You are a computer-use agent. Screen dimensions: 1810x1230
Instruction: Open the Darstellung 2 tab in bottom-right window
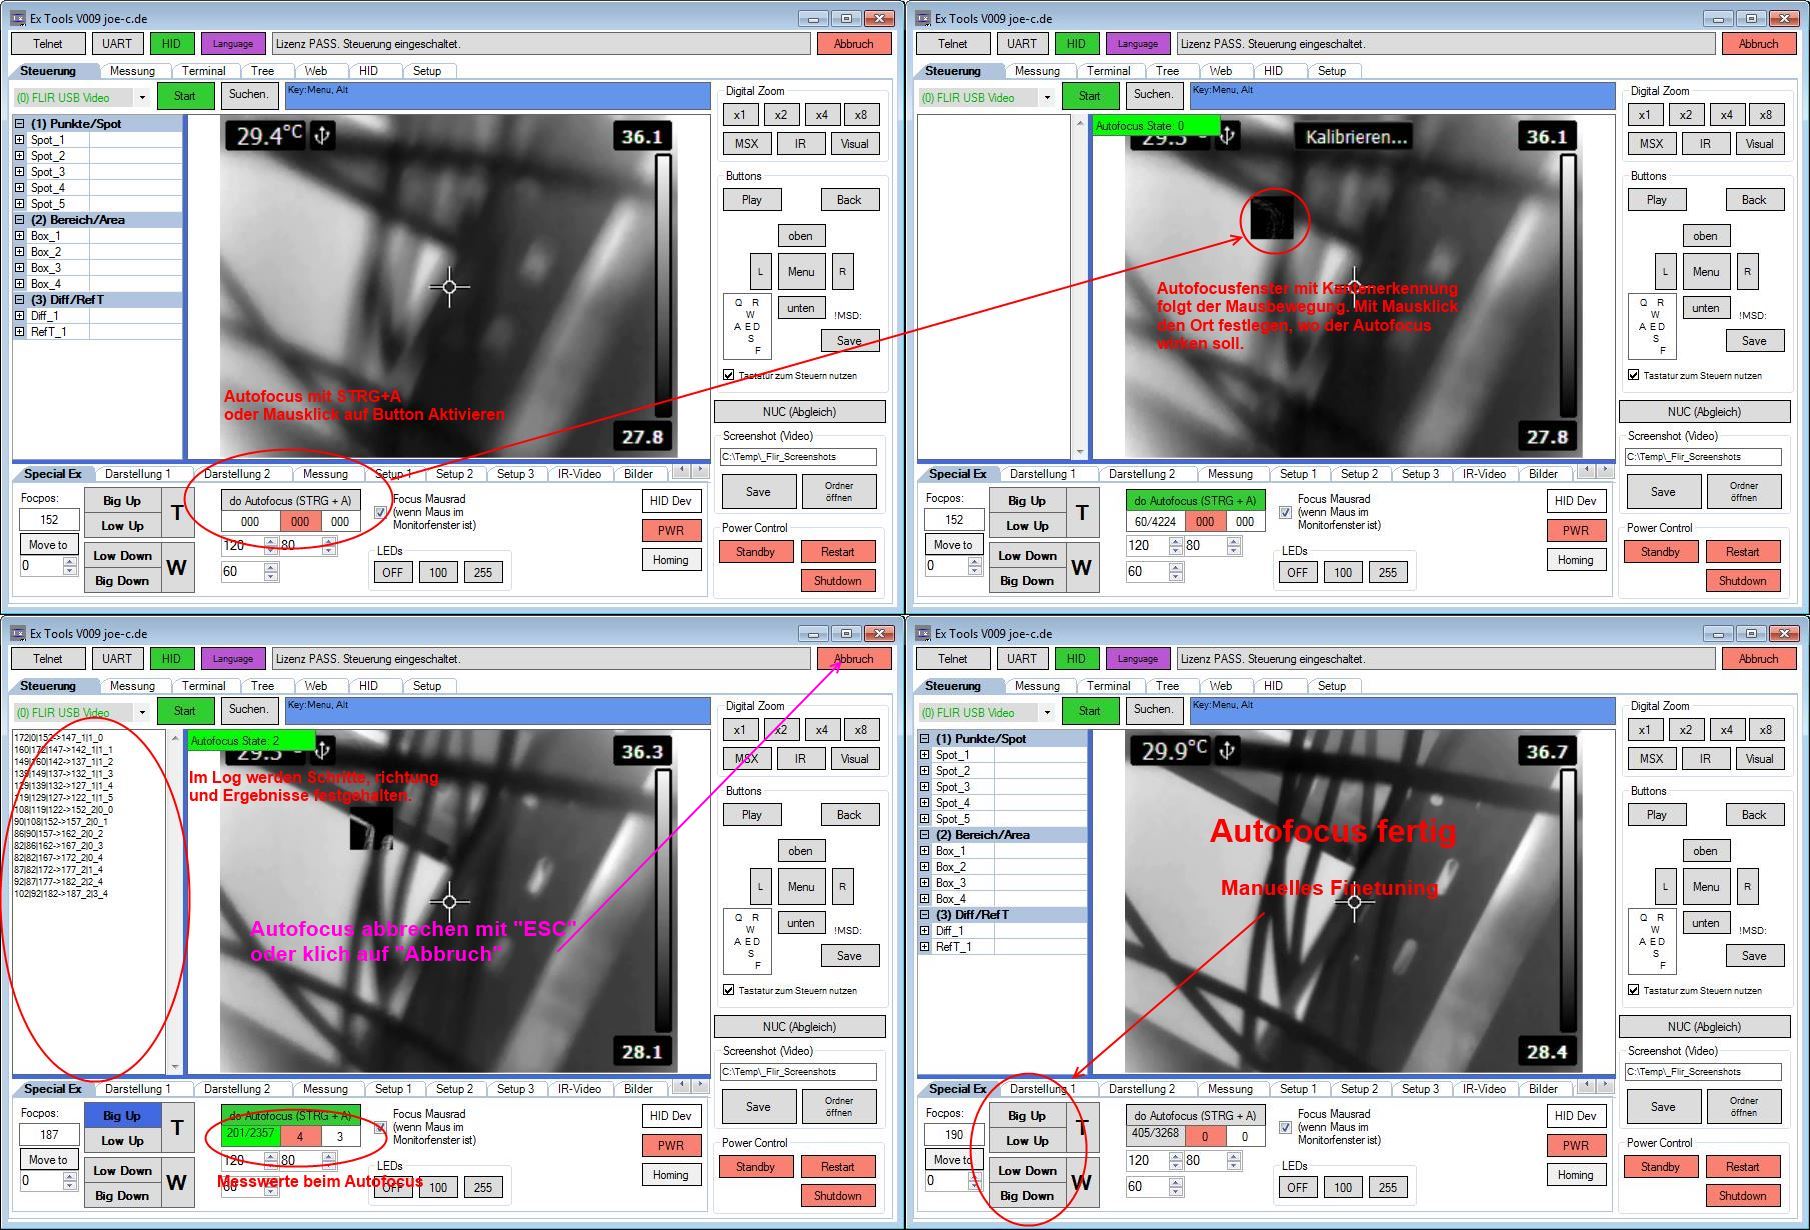pyautogui.click(x=1141, y=1089)
